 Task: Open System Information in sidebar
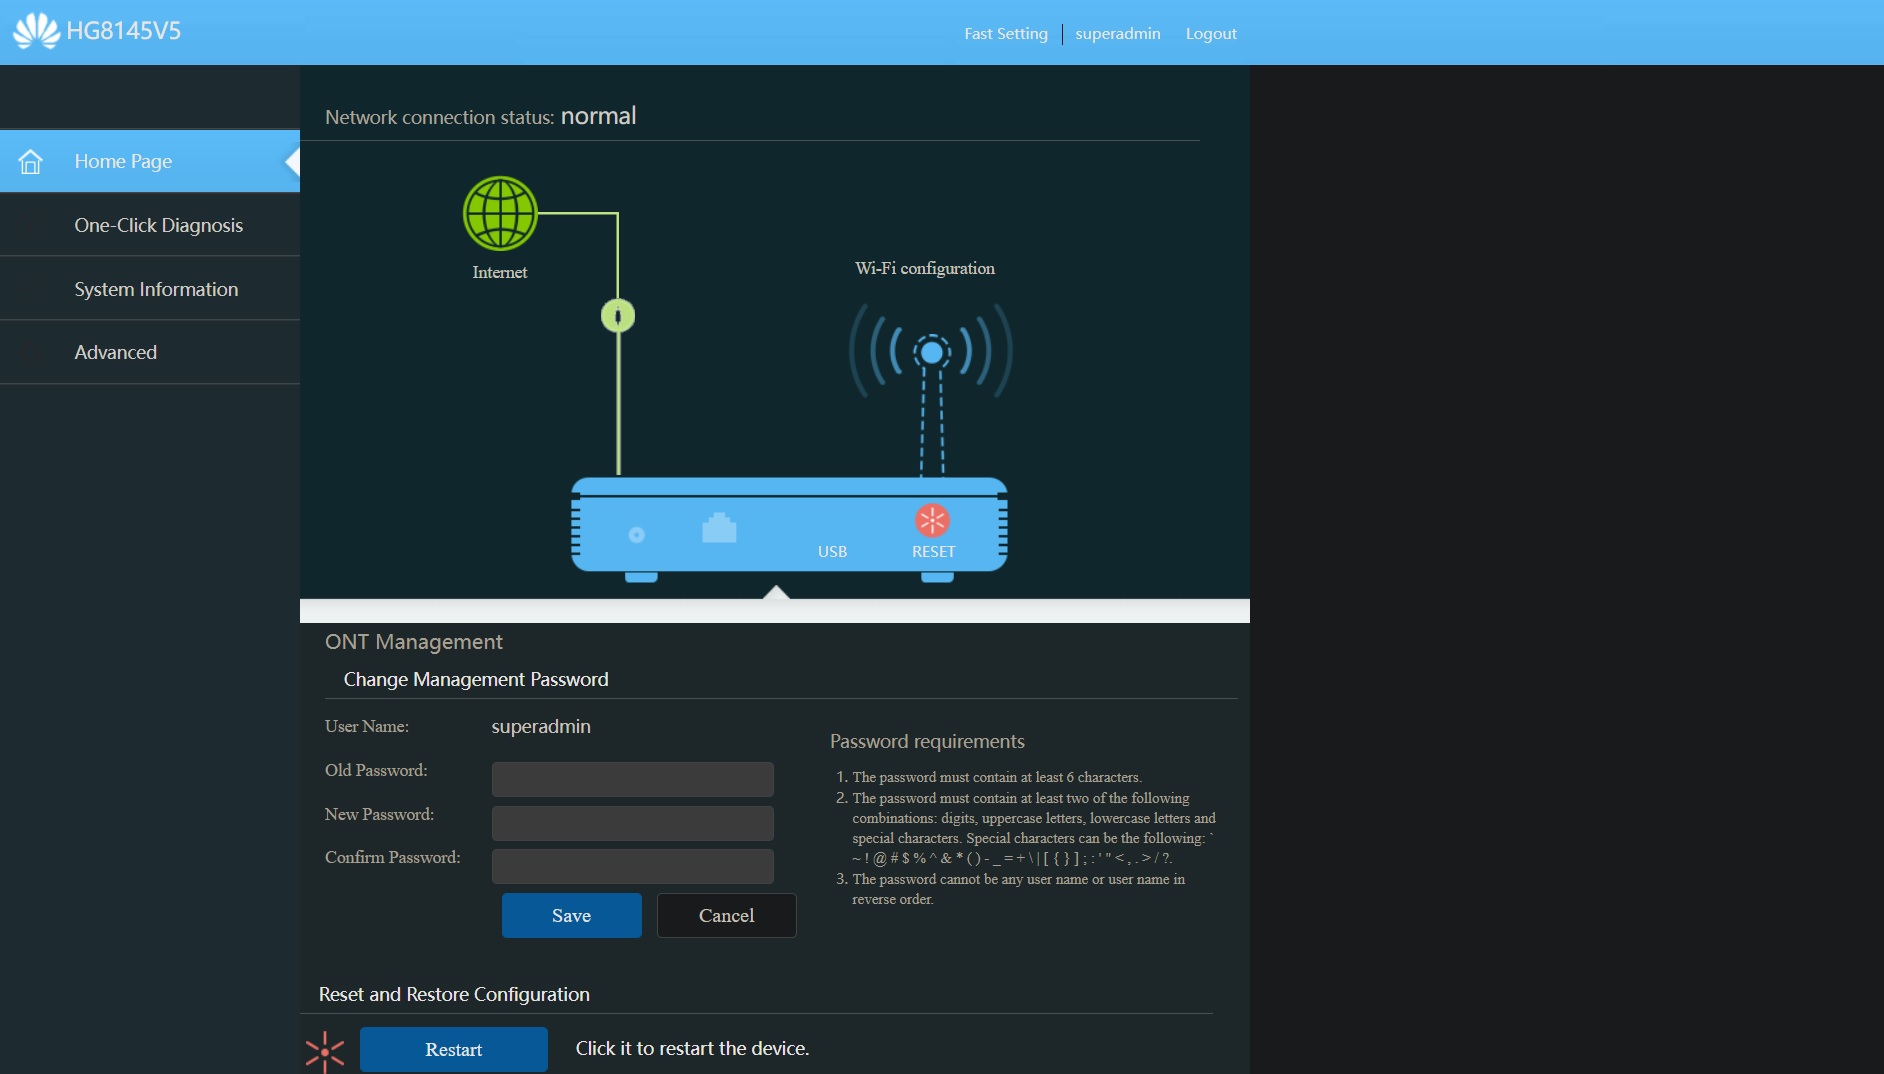tap(156, 289)
